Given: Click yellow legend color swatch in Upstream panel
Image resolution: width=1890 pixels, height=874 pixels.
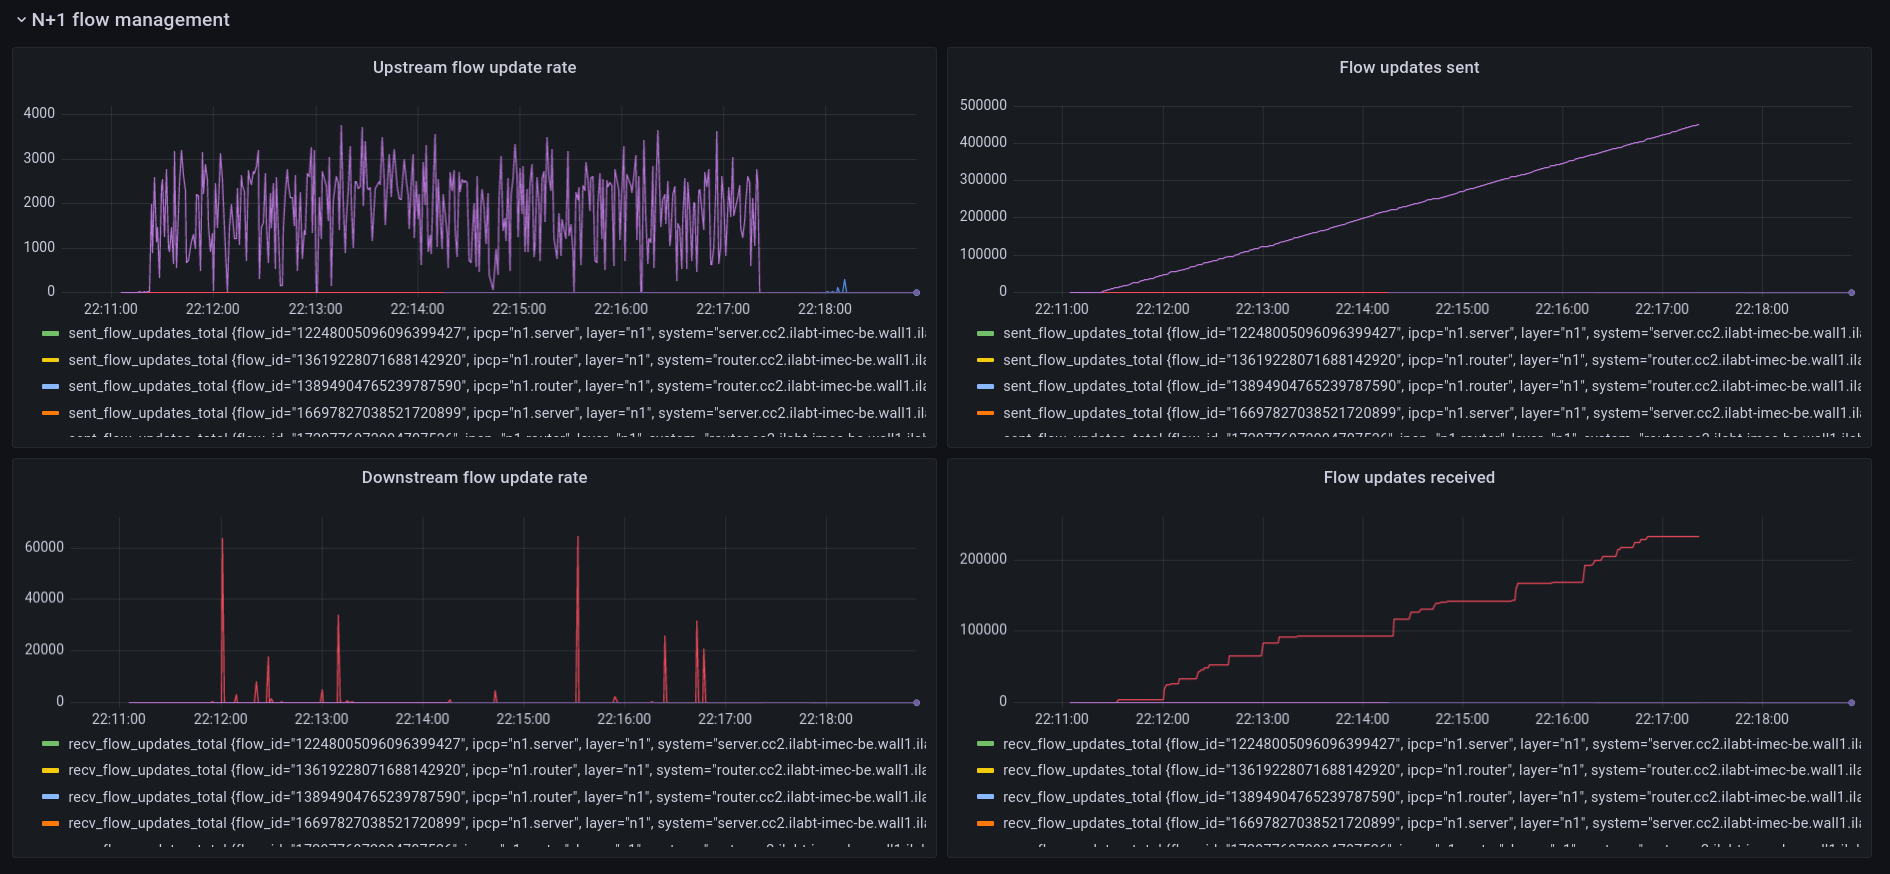Looking at the screenshot, I should point(51,360).
